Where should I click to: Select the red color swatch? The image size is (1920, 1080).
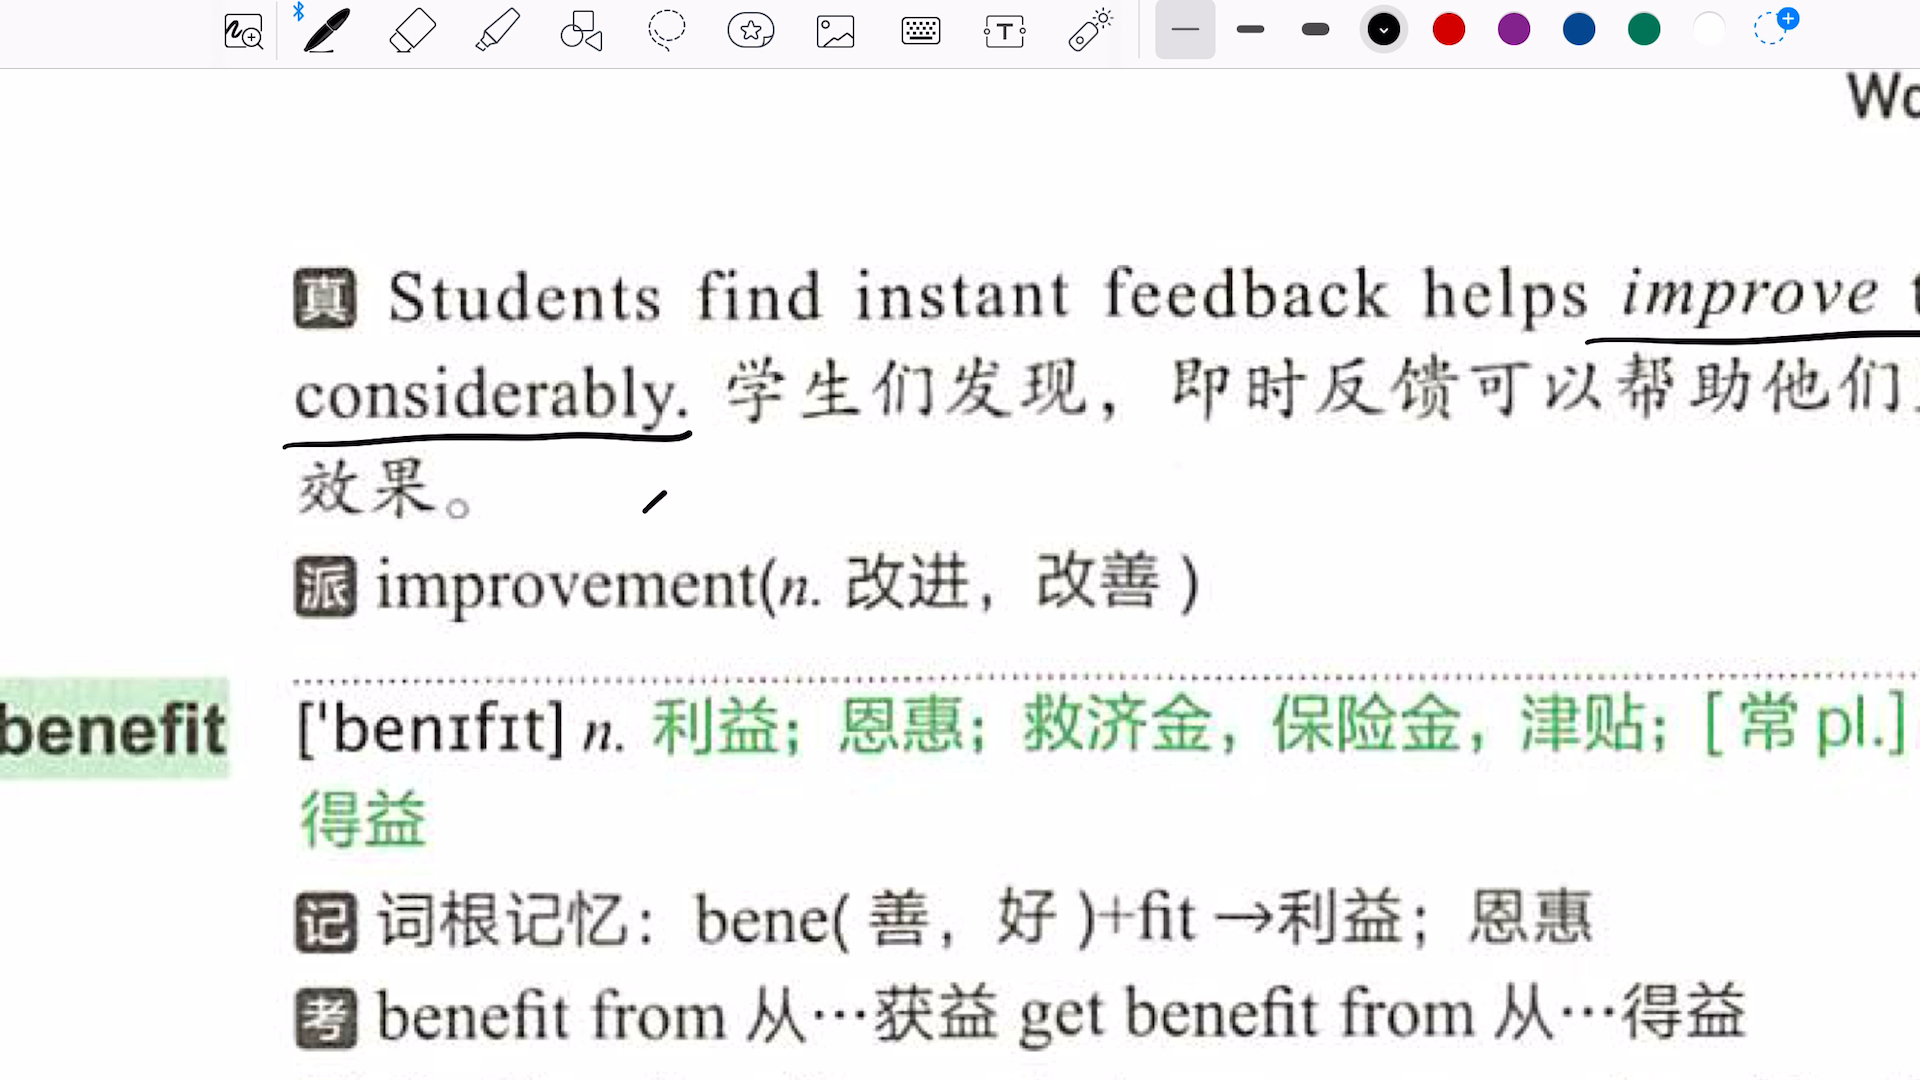point(1448,29)
